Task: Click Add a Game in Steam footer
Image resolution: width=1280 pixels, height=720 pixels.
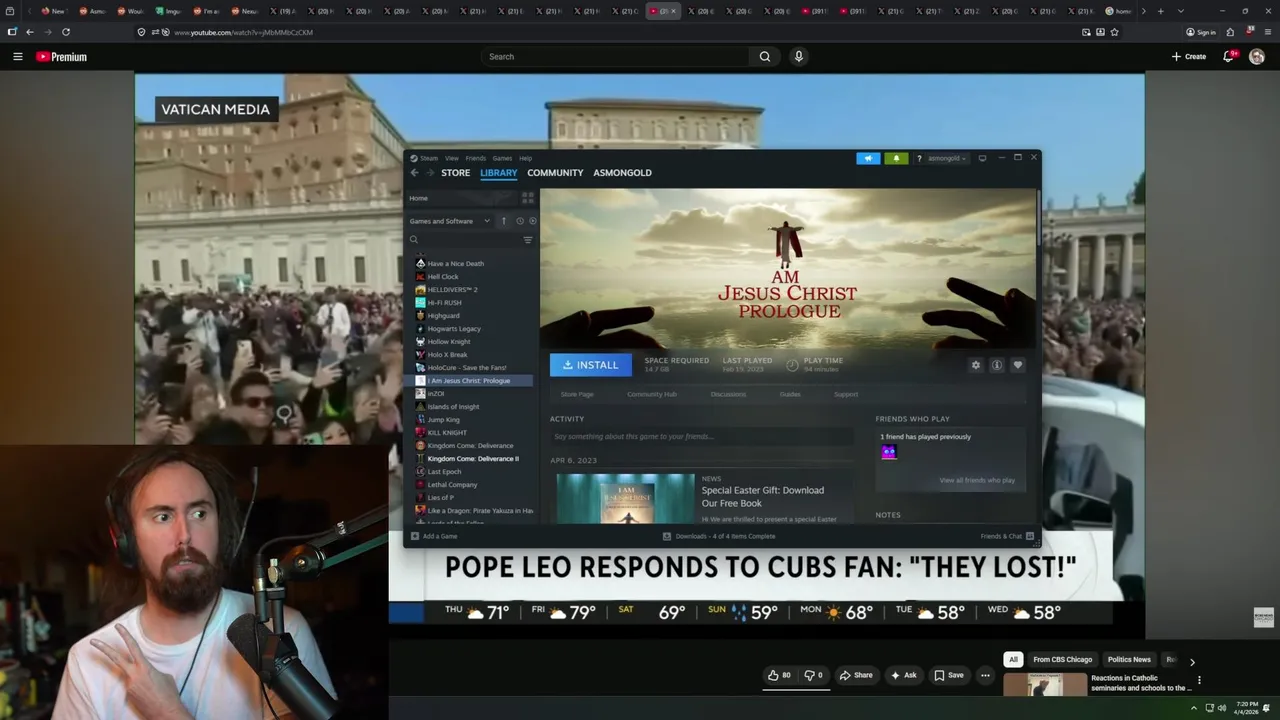Action: (x=433, y=536)
